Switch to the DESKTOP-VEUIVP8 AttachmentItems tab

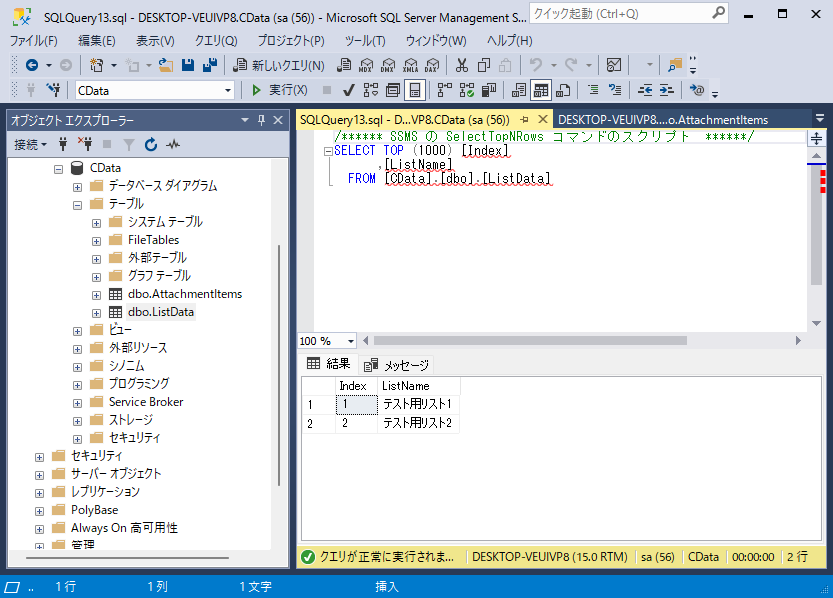coord(662,119)
